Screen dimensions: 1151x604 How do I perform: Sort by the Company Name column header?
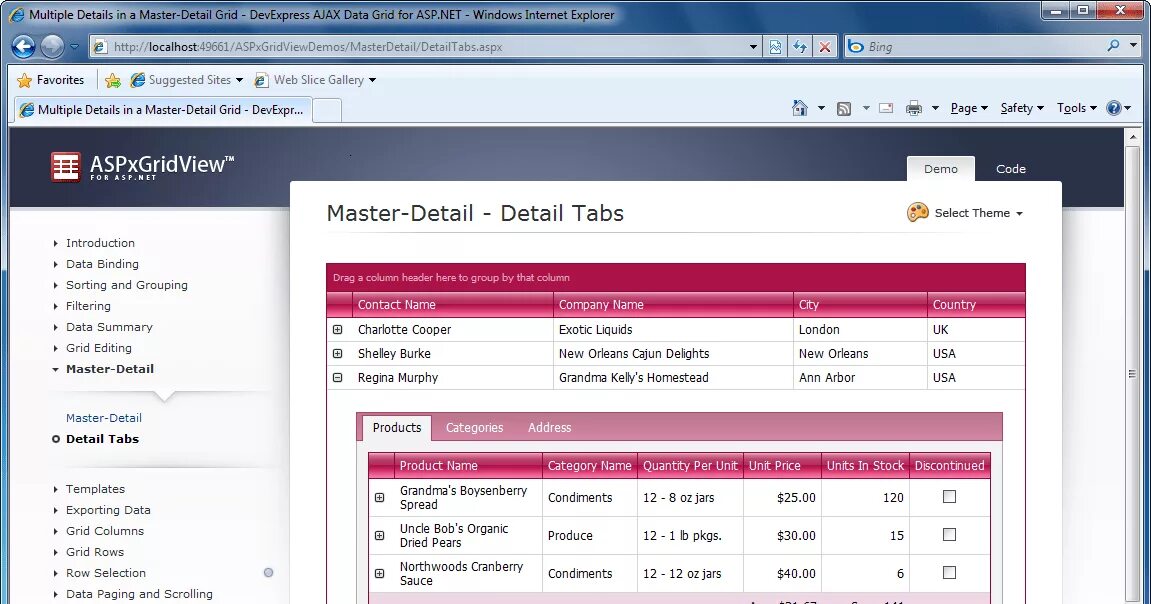pyautogui.click(x=673, y=305)
